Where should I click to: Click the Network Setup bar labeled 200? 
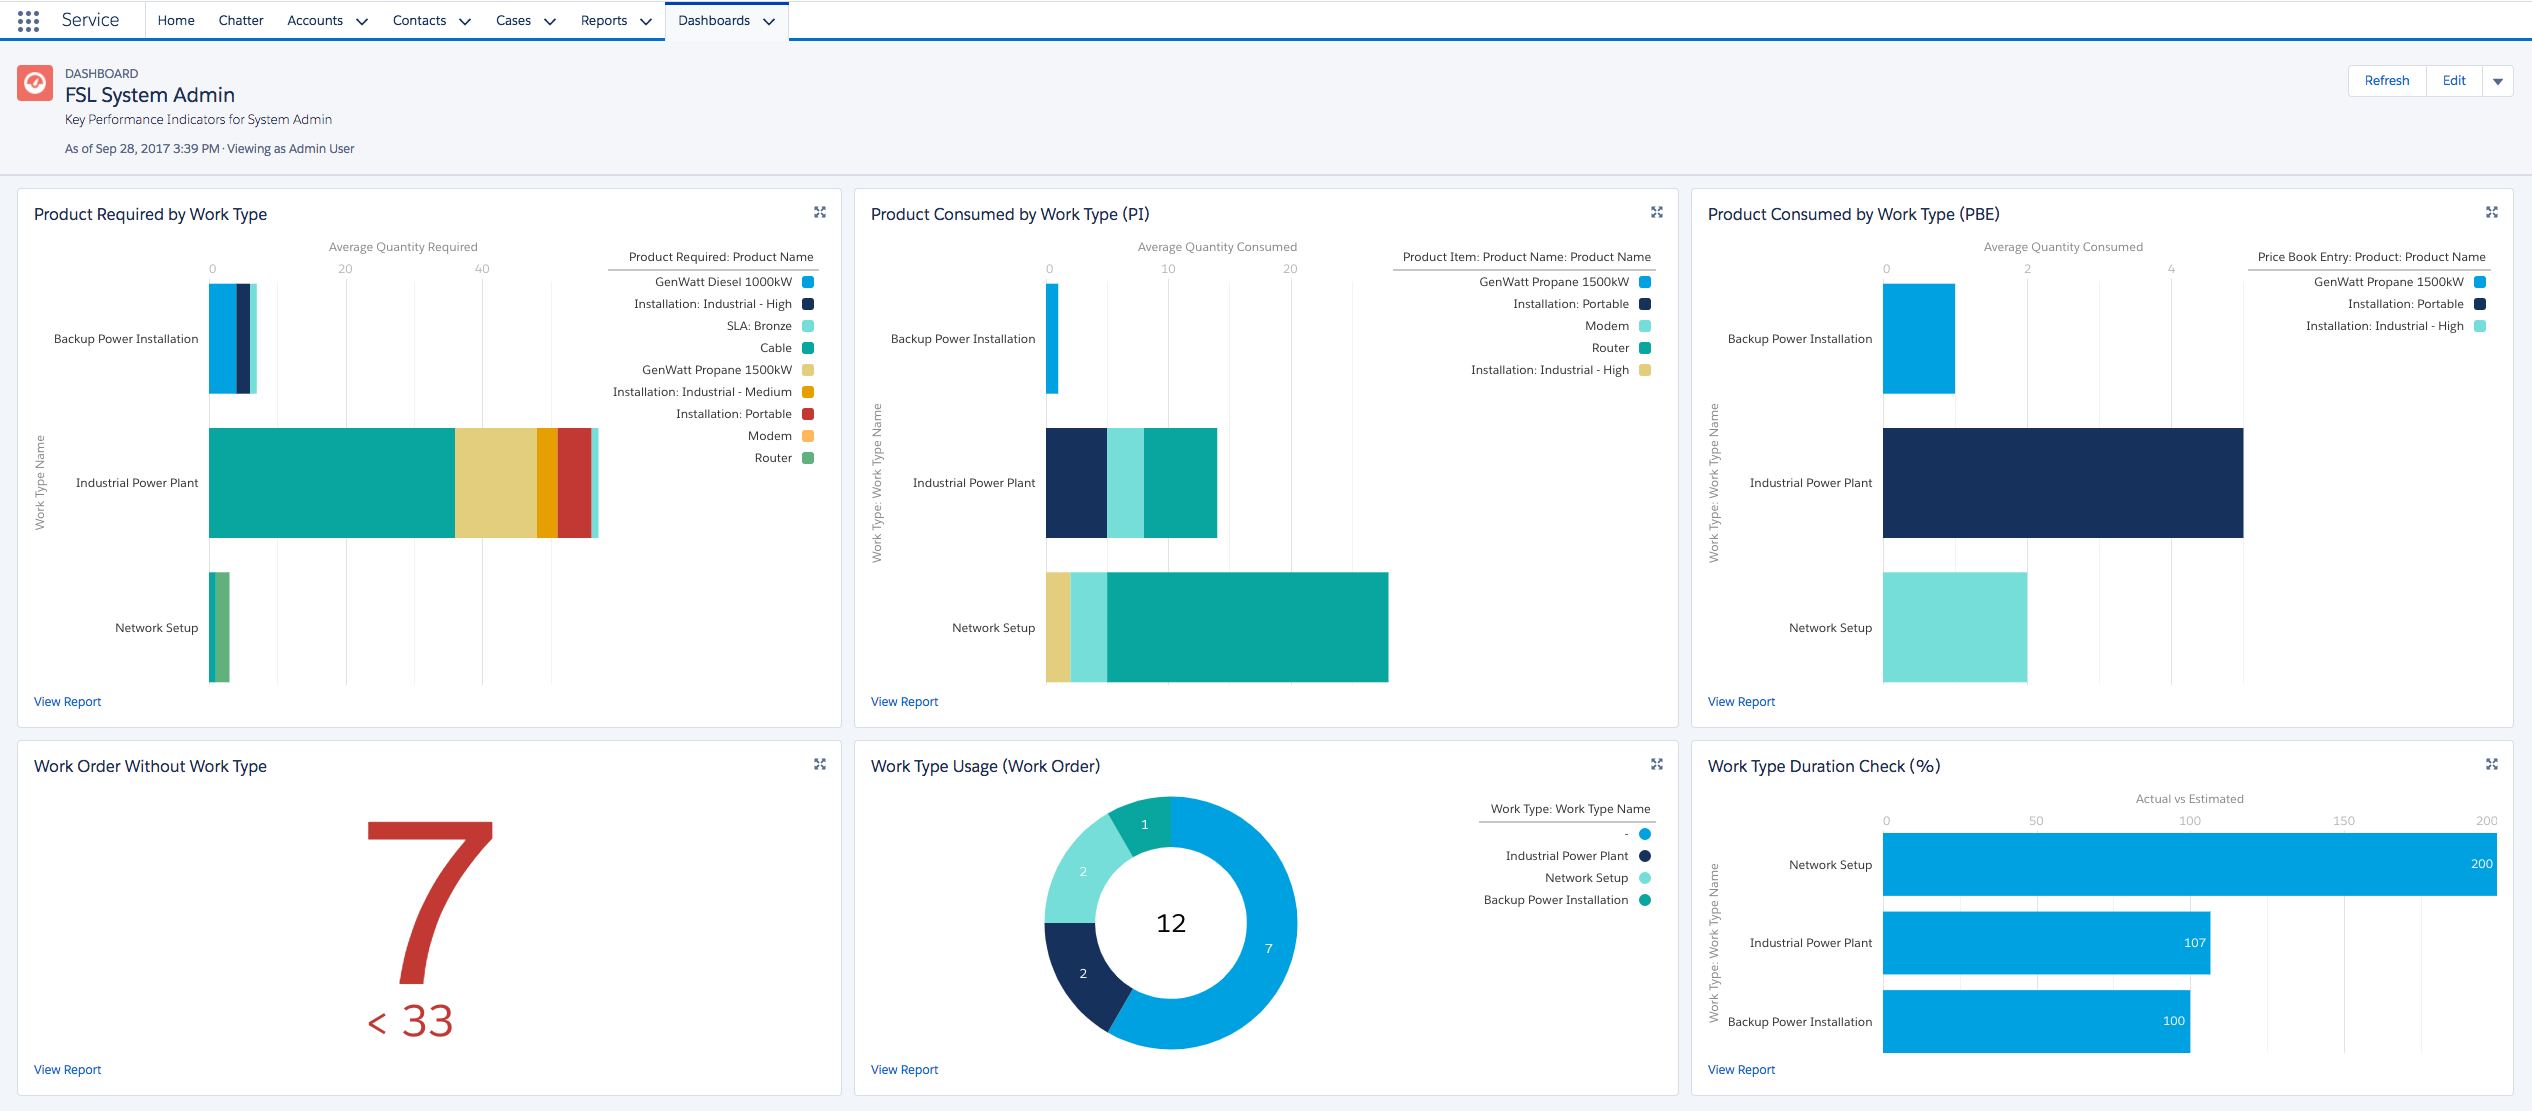click(2188, 864)
